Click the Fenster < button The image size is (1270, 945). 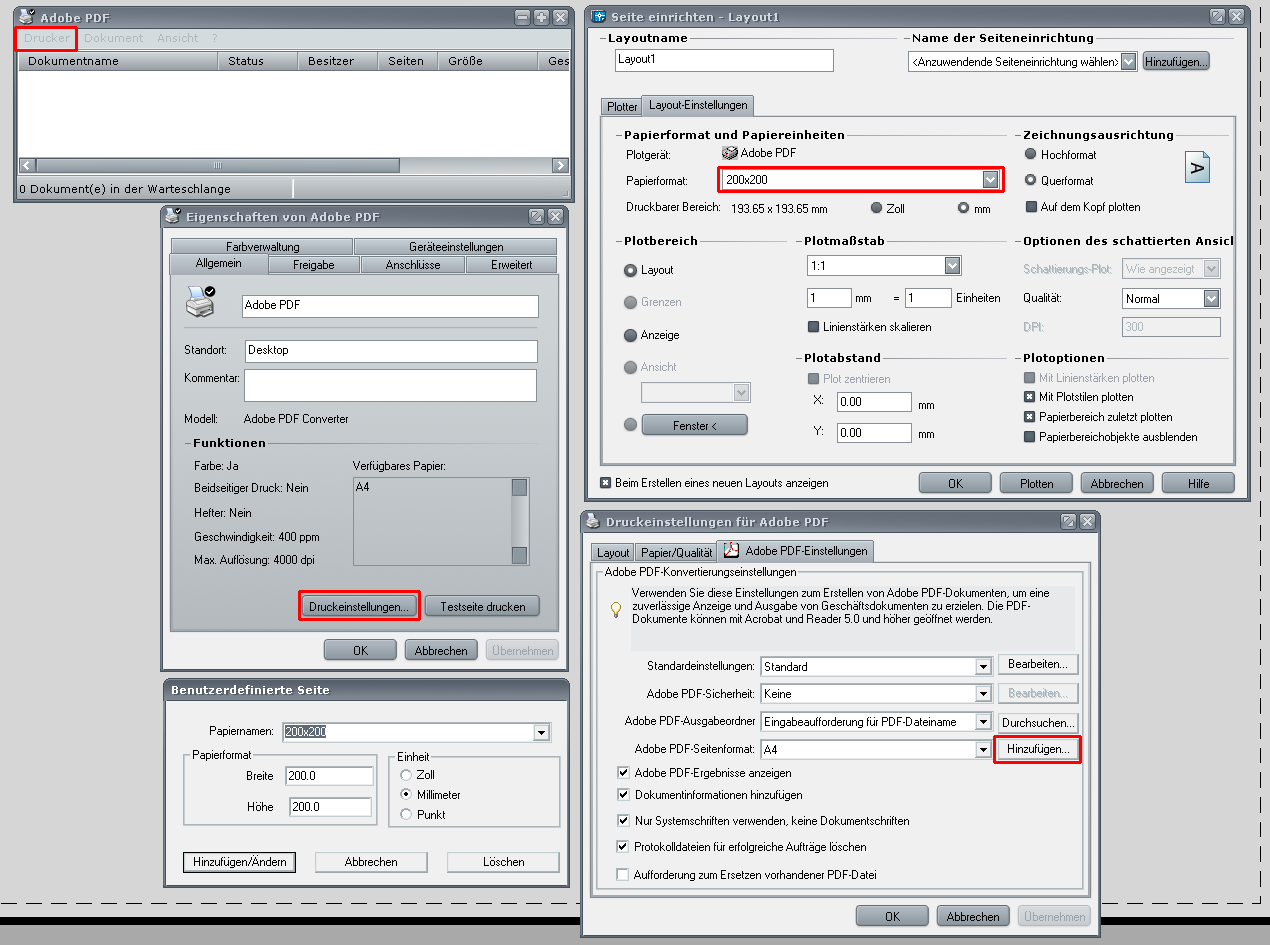pyautogui.click(x=694, y=425)
